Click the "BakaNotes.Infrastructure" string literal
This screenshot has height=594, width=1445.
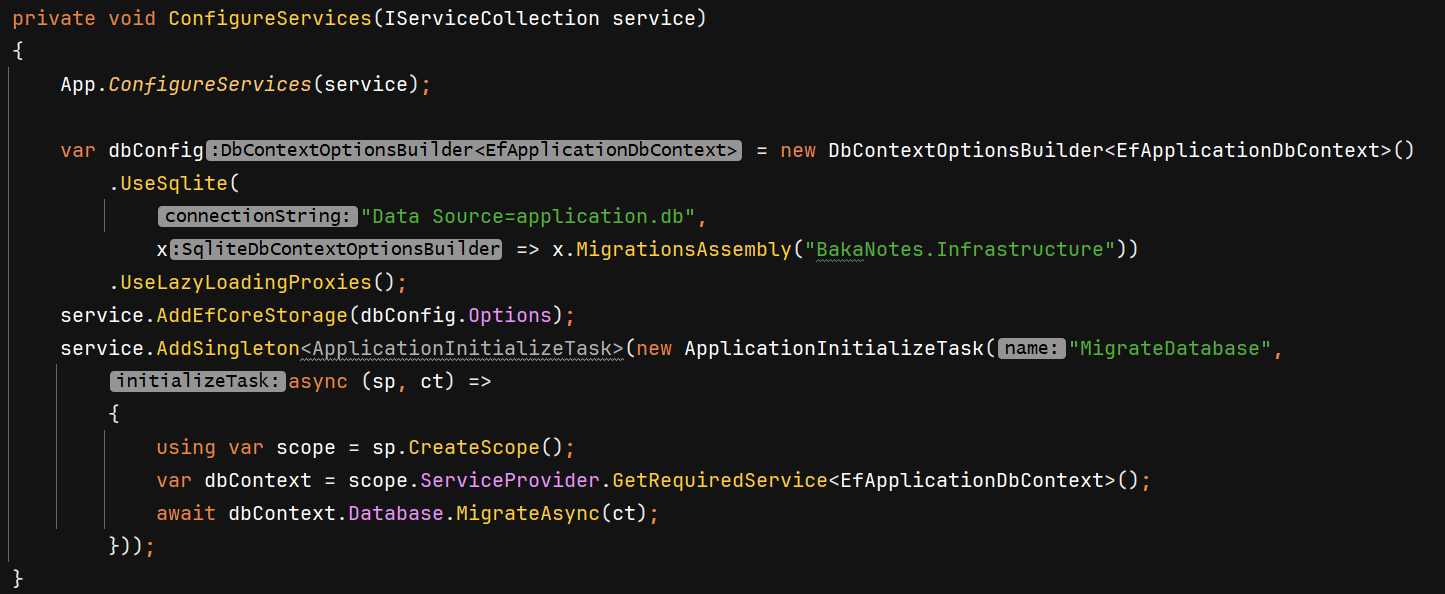(x=960, y=249)
